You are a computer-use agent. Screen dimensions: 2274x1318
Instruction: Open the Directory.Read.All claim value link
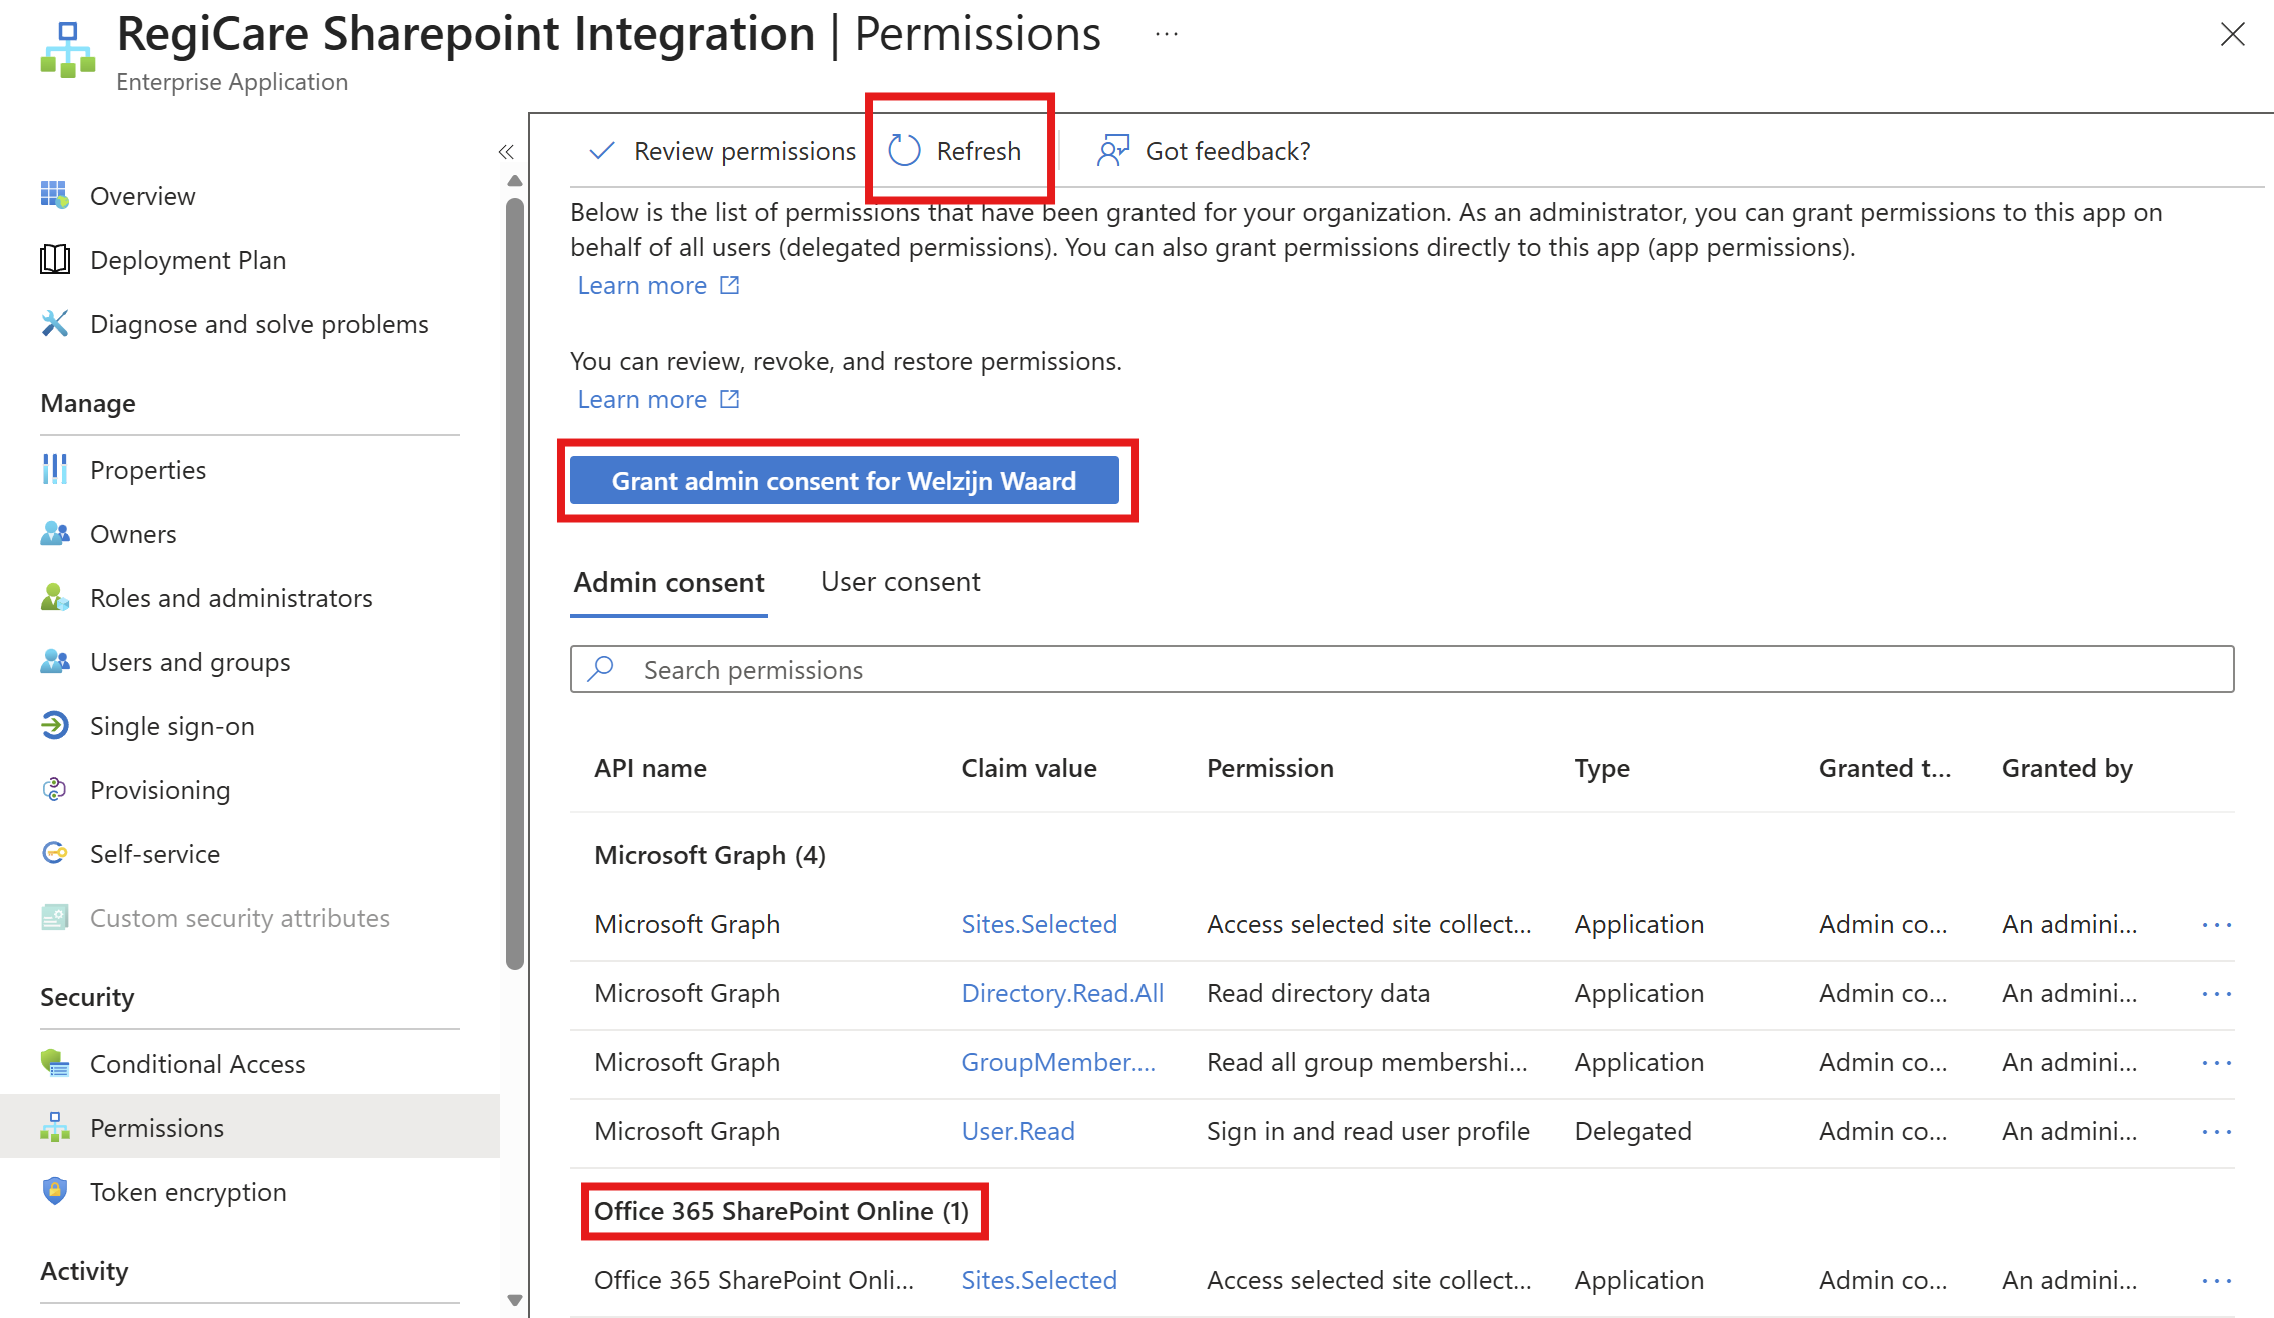tap(1062, 993)
